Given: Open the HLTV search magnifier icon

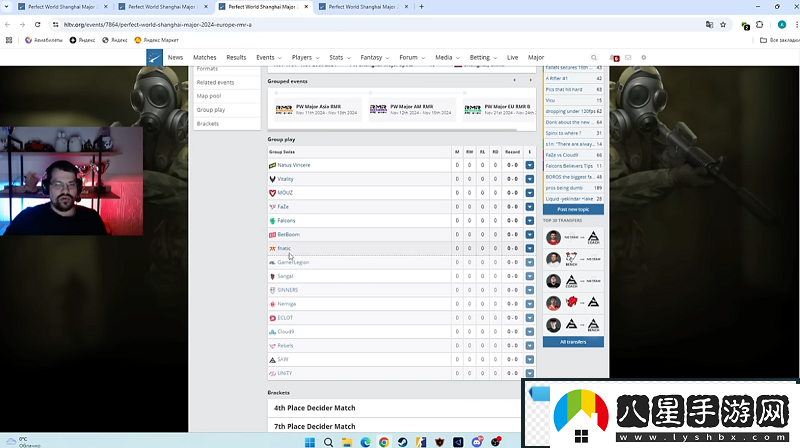Looking at the screenshot, I should point(594,58).
